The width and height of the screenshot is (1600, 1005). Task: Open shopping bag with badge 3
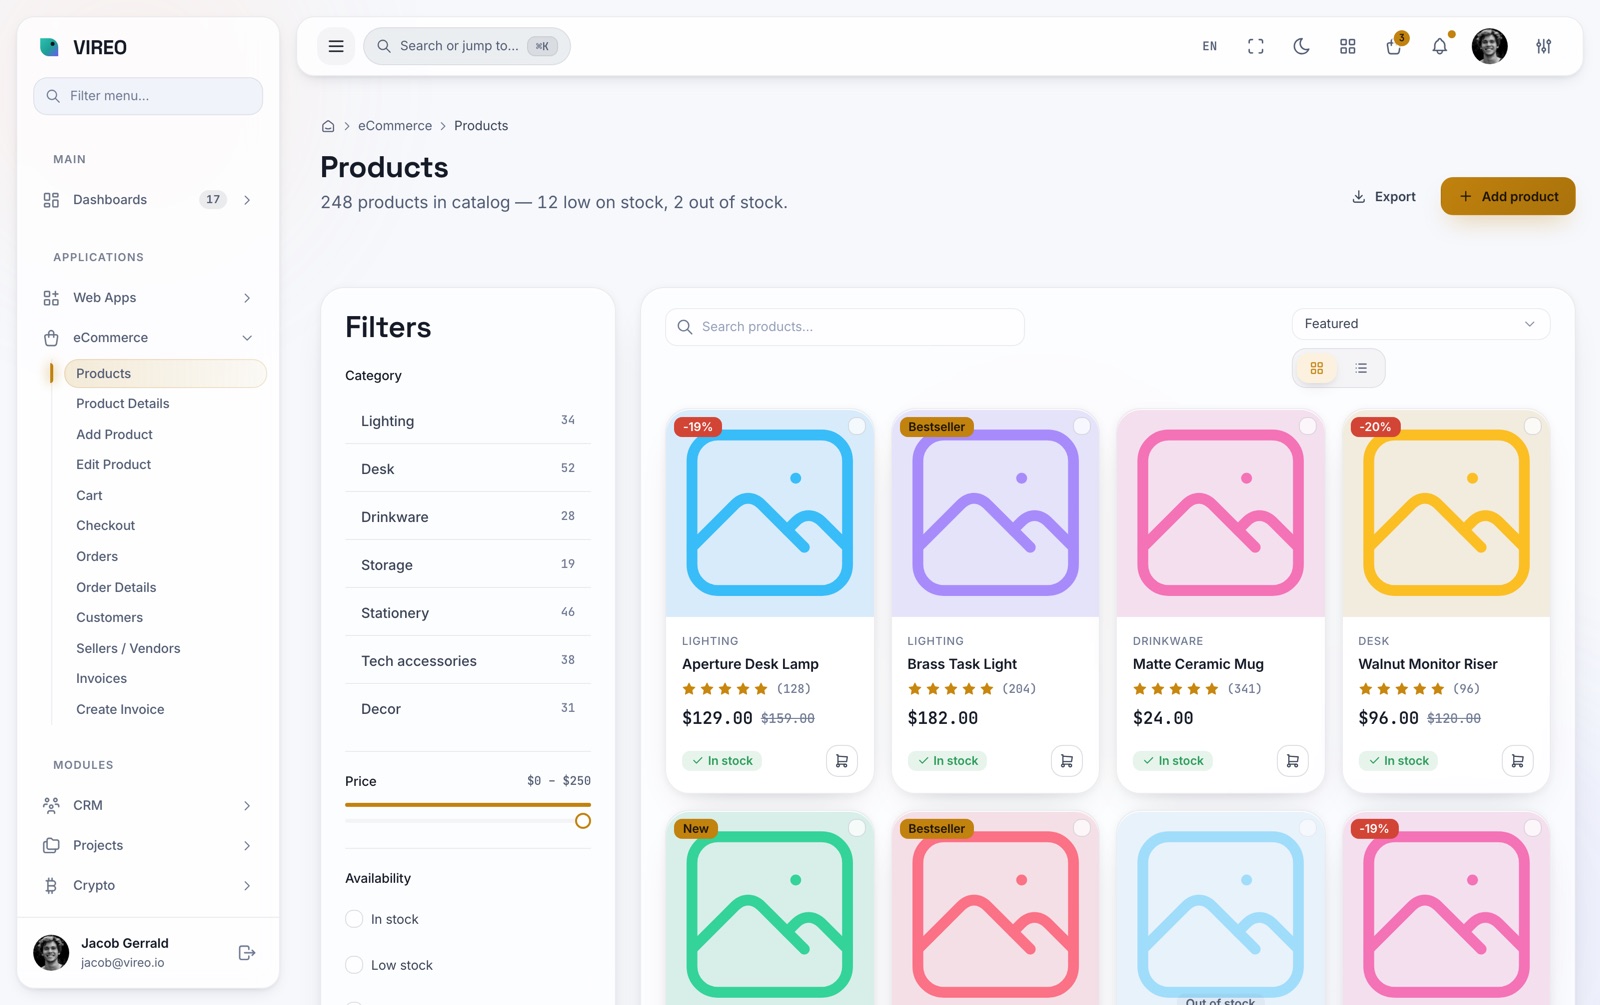(x=1394, y=46)
